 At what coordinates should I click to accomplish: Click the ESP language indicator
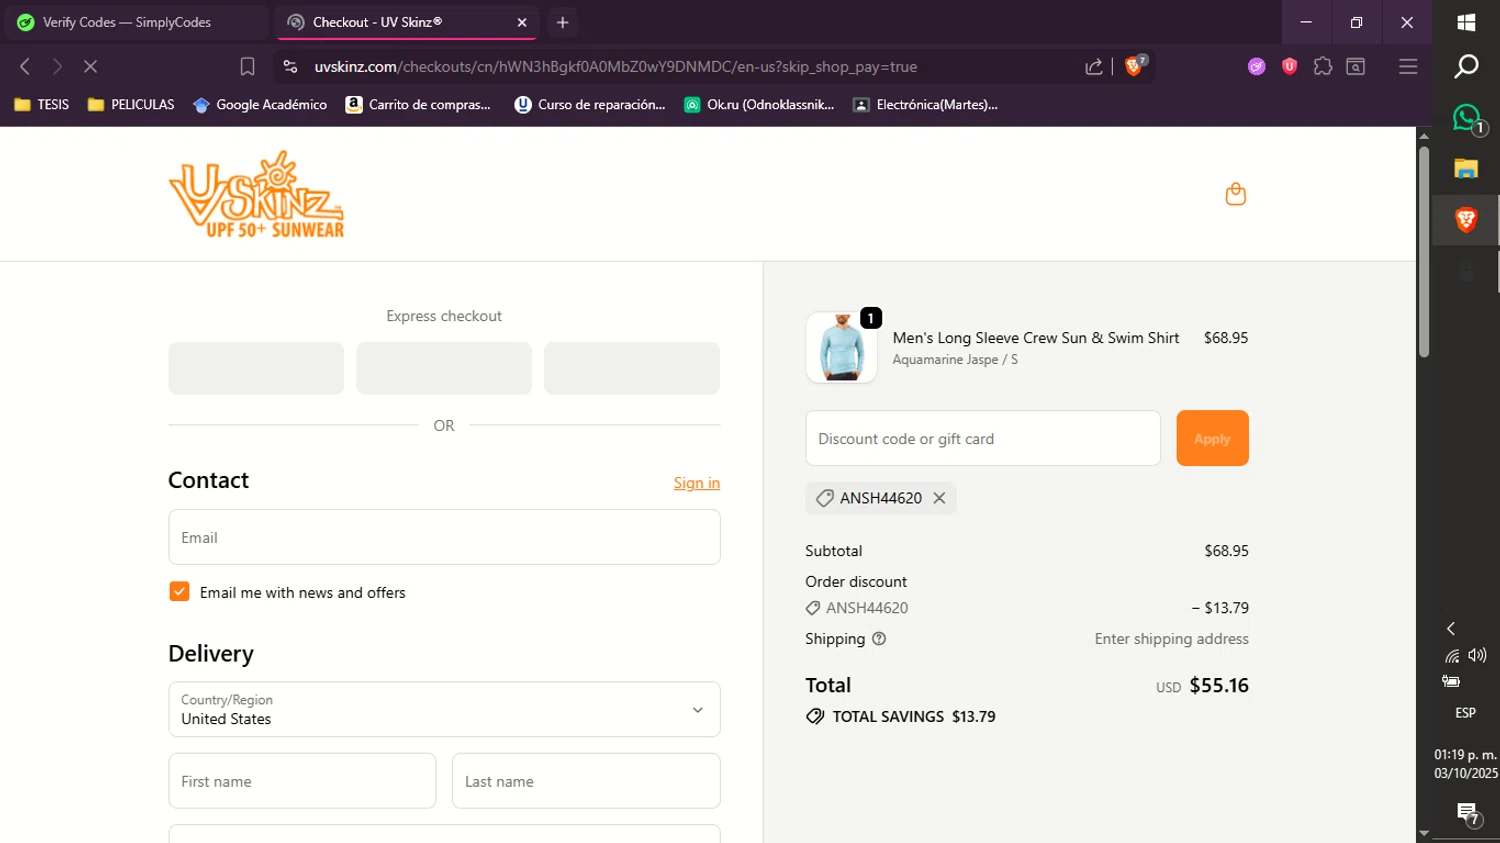(1465, 713)
